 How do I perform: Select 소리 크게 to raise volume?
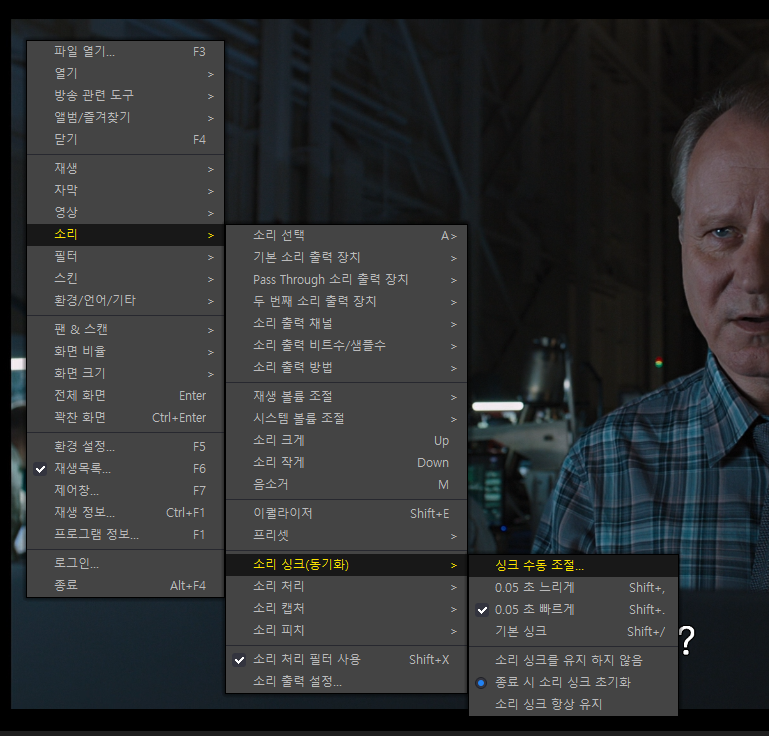coord(346,441)
